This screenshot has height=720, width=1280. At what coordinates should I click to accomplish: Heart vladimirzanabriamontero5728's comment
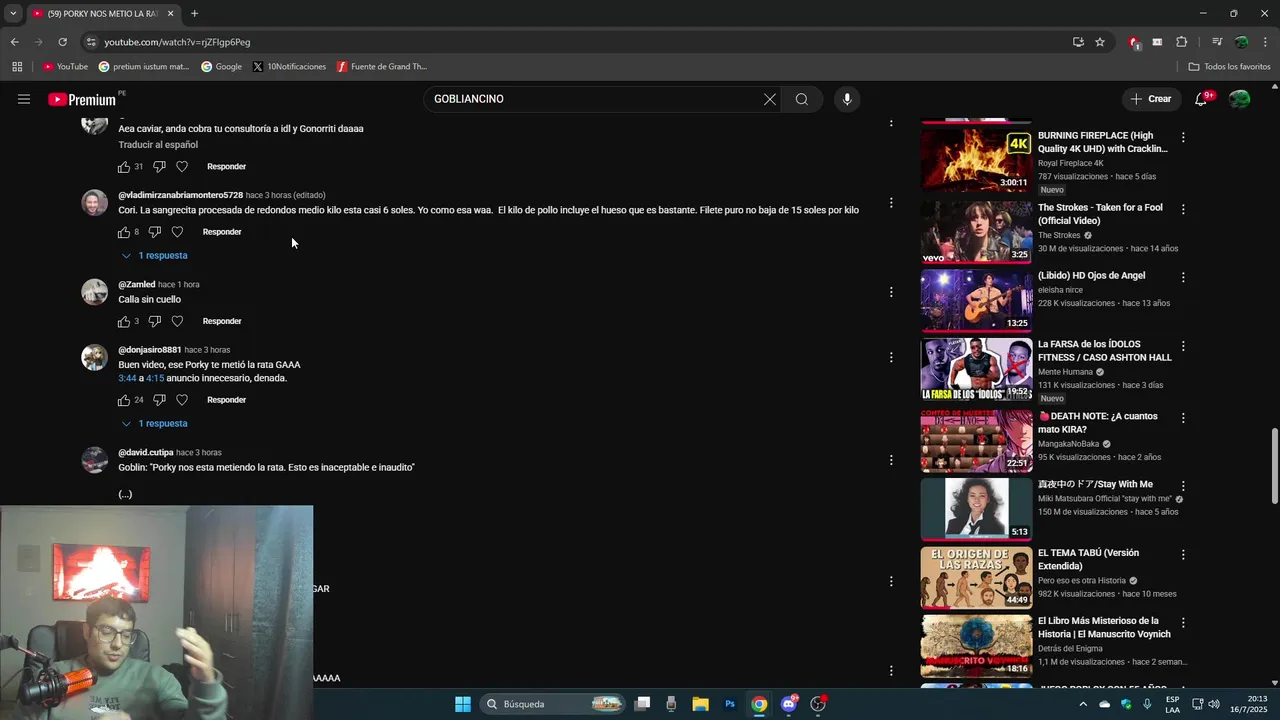tap(177, 232)
